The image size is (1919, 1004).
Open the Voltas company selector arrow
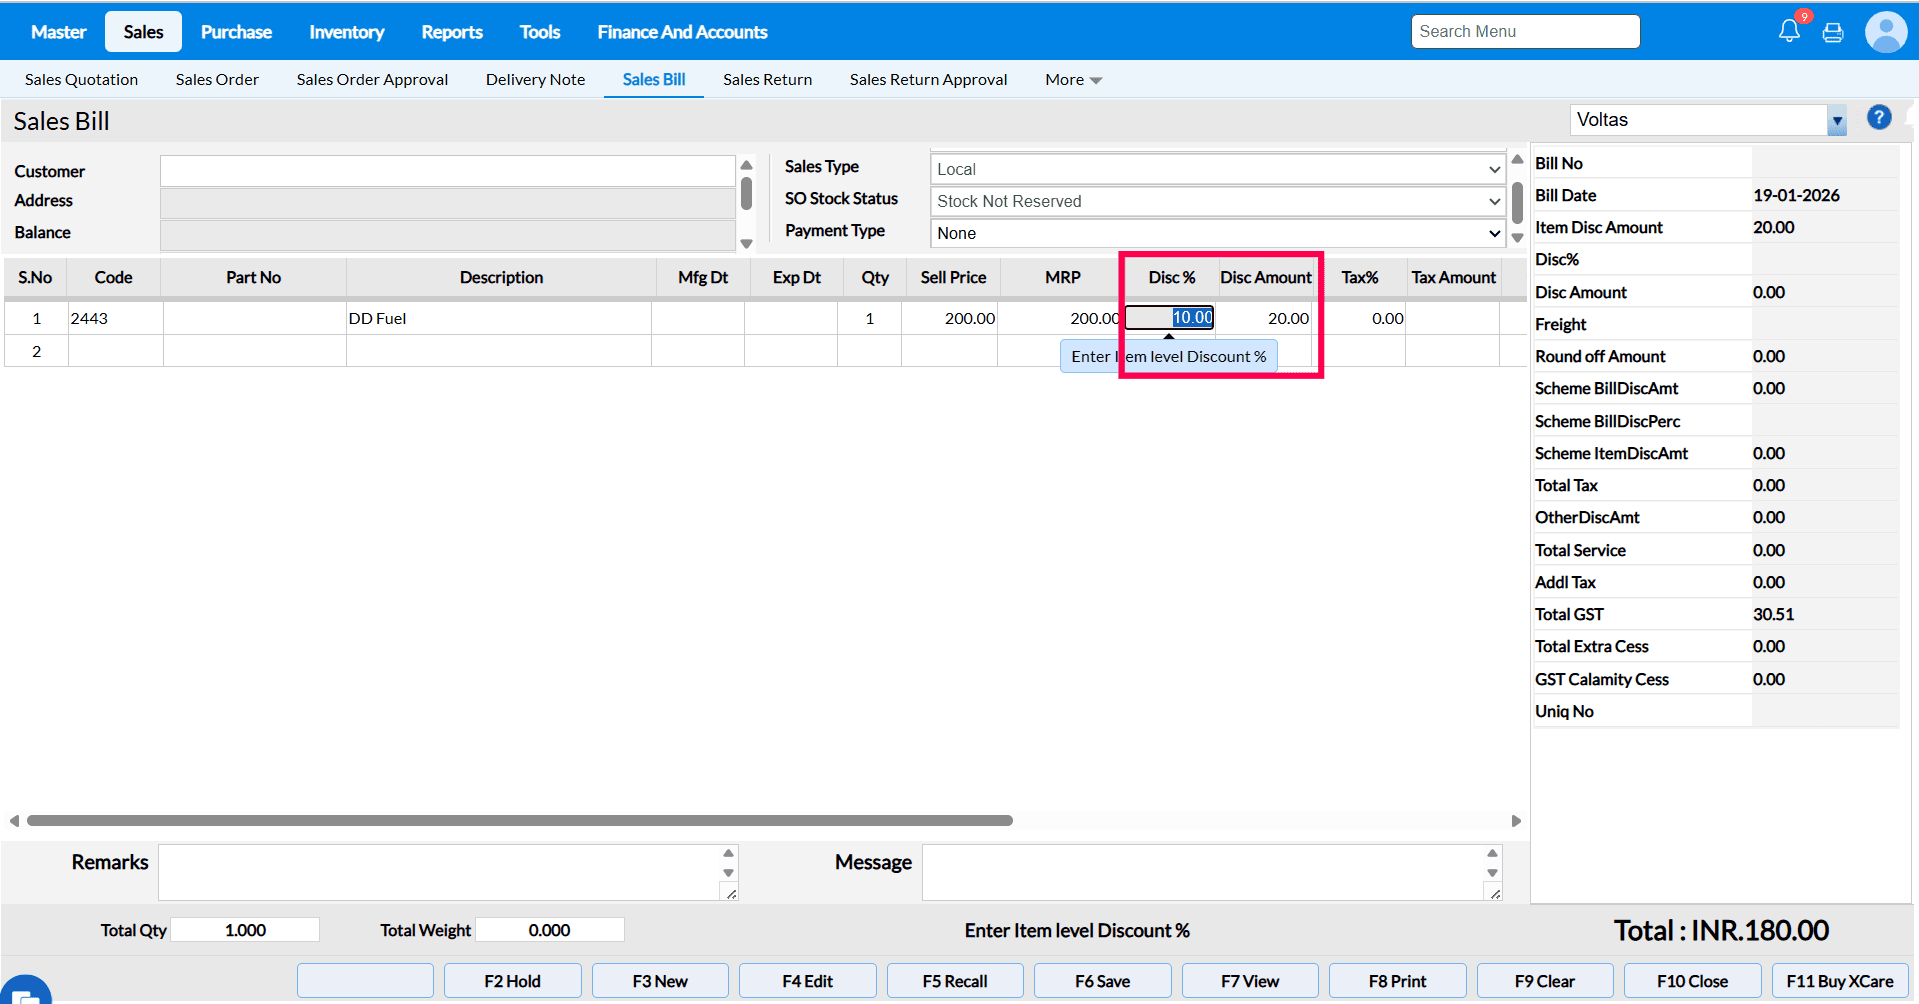1837,120
